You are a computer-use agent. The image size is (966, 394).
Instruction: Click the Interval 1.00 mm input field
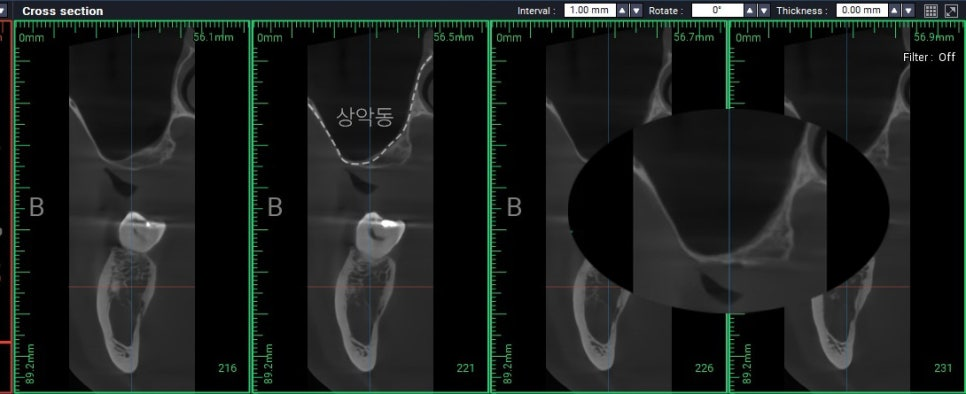click(590, 10)
